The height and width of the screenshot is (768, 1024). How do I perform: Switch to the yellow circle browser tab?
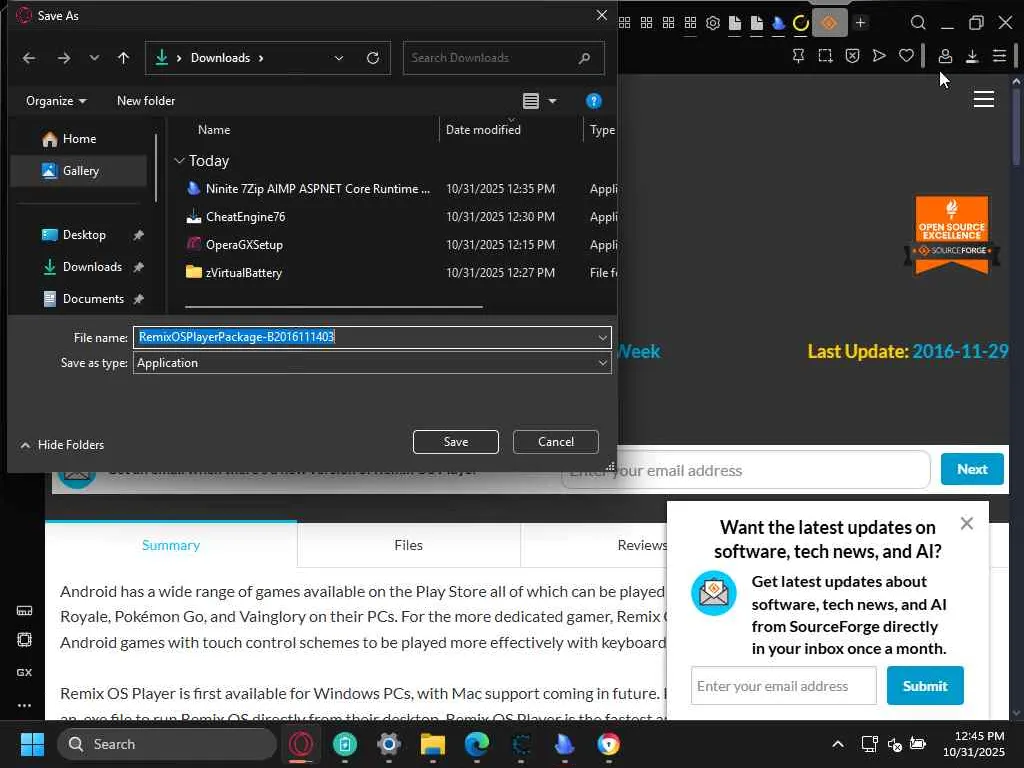click(801, 23)
